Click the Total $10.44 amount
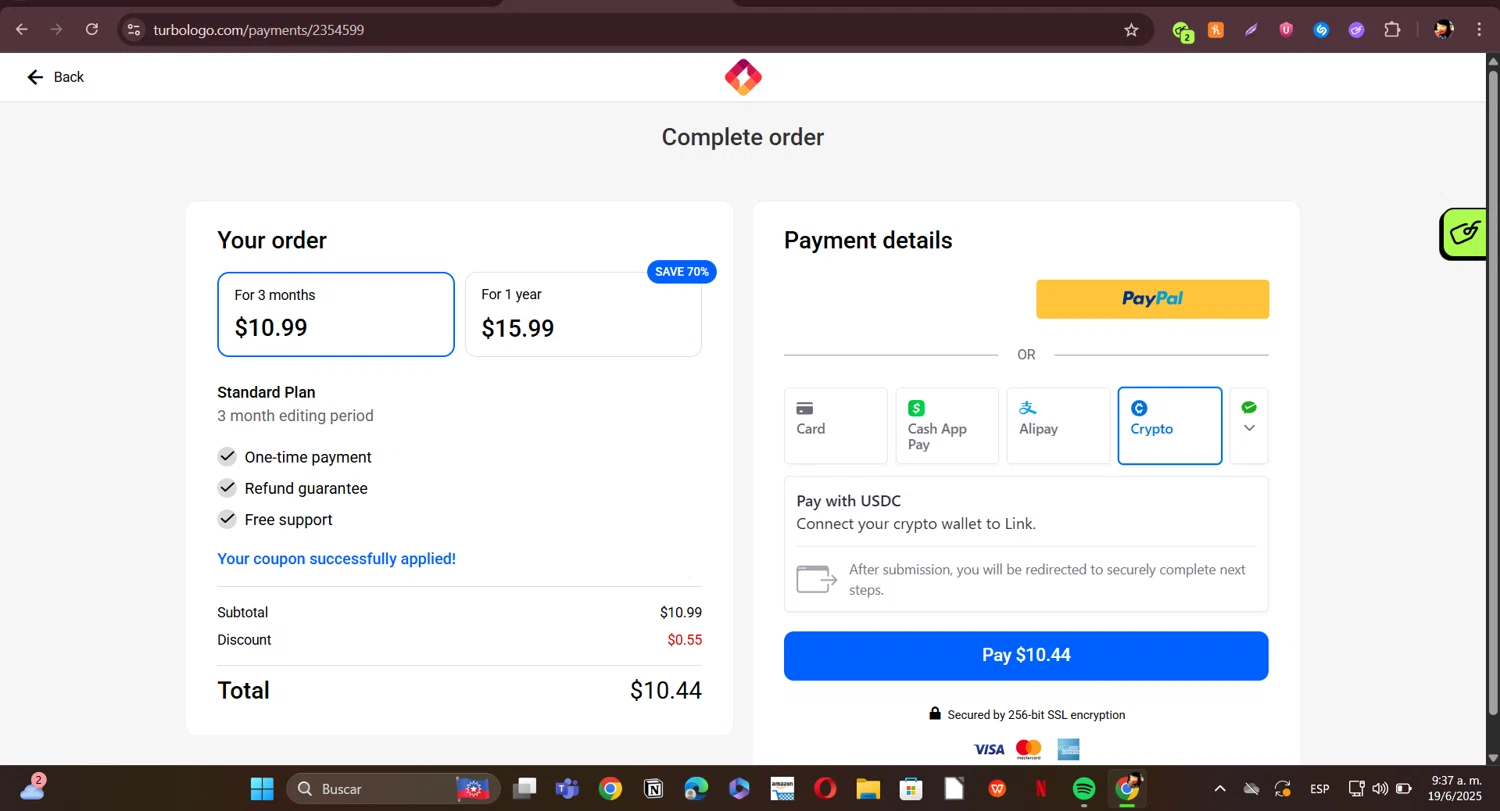1500x811 pixels. pos(666,690)
